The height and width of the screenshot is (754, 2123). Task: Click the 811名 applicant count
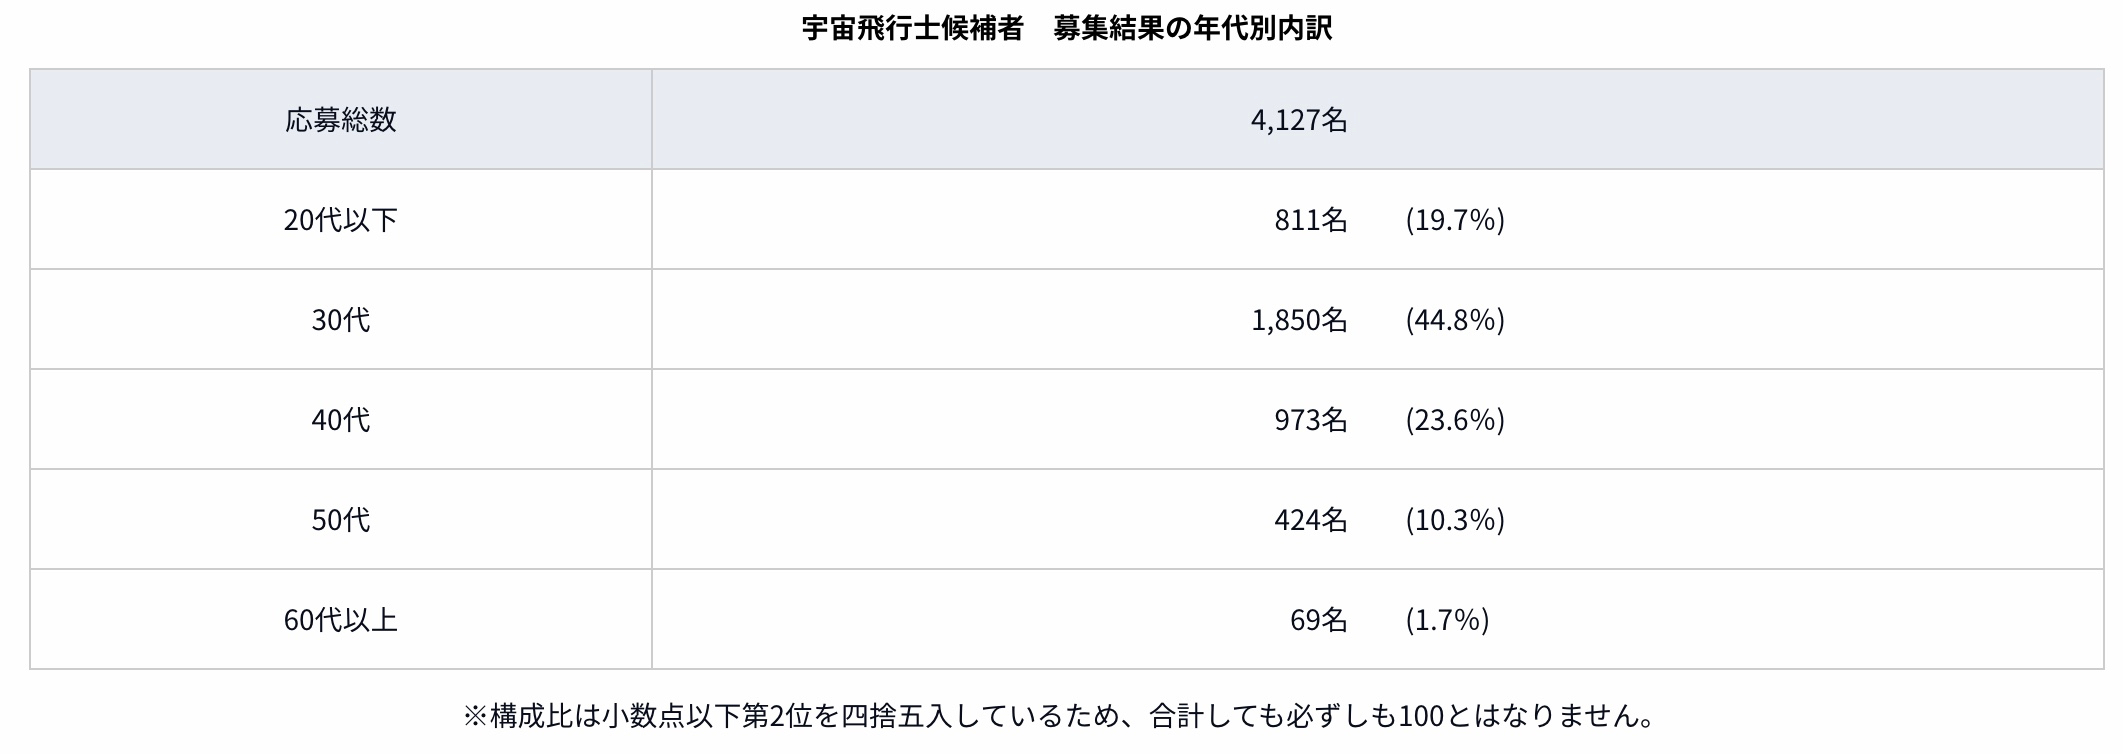(x=1310, y=220)
